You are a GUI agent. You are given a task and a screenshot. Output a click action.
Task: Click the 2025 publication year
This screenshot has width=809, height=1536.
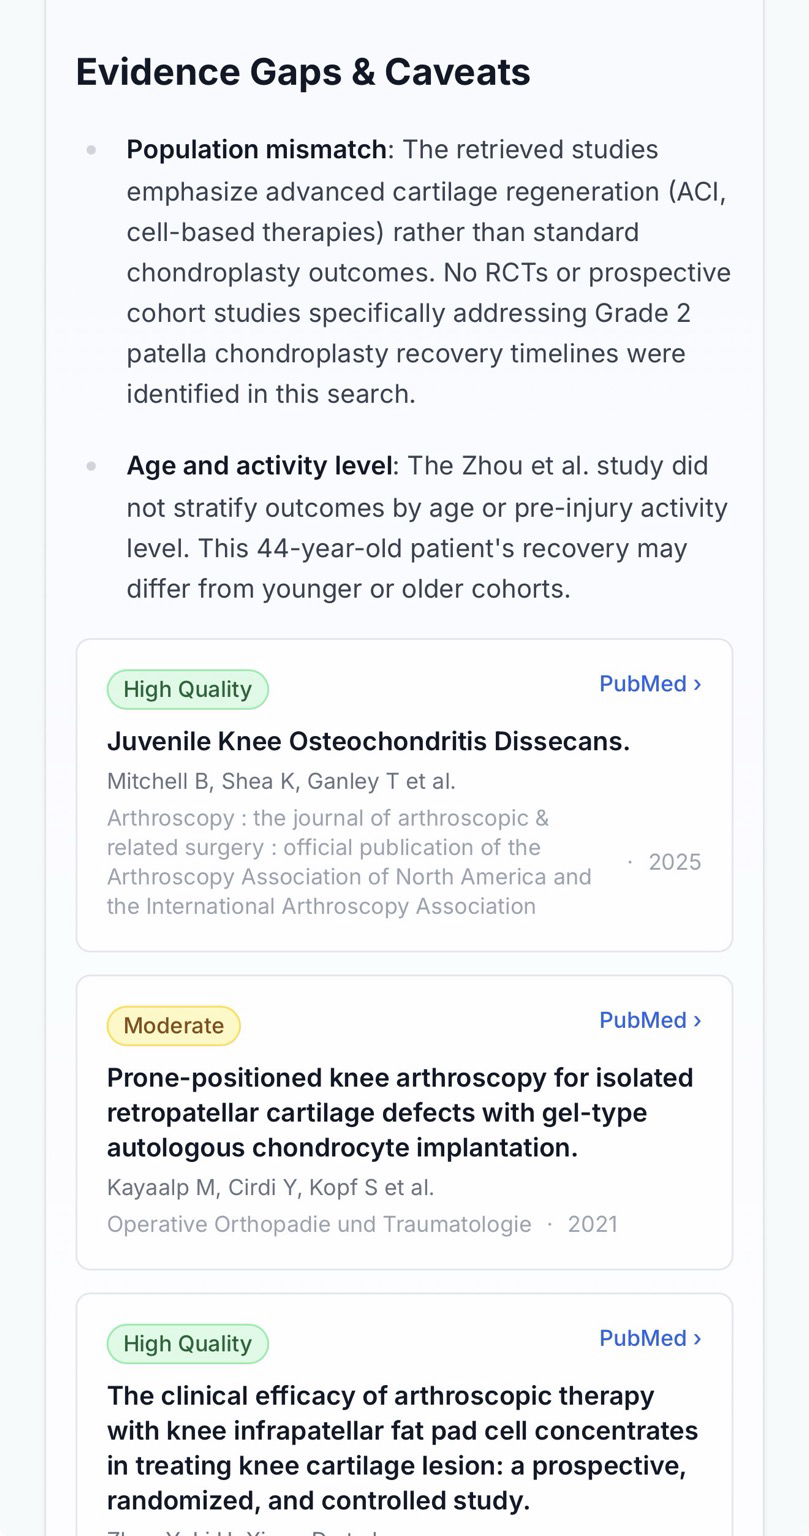(x=675, y=862)
